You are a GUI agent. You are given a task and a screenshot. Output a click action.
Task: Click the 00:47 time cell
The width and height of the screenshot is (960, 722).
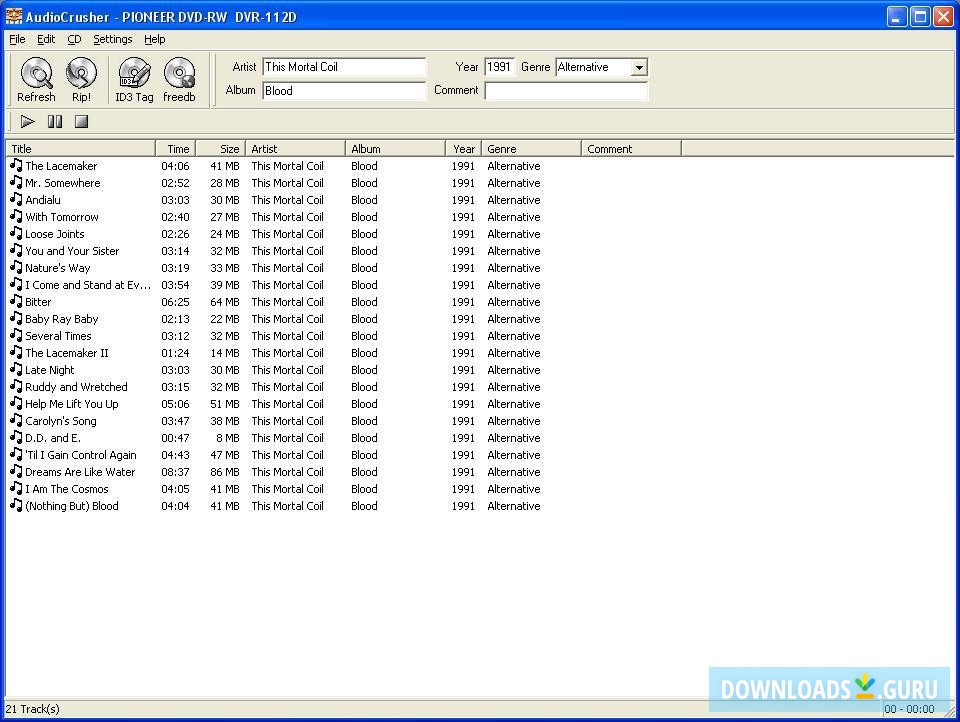(175, 438)
